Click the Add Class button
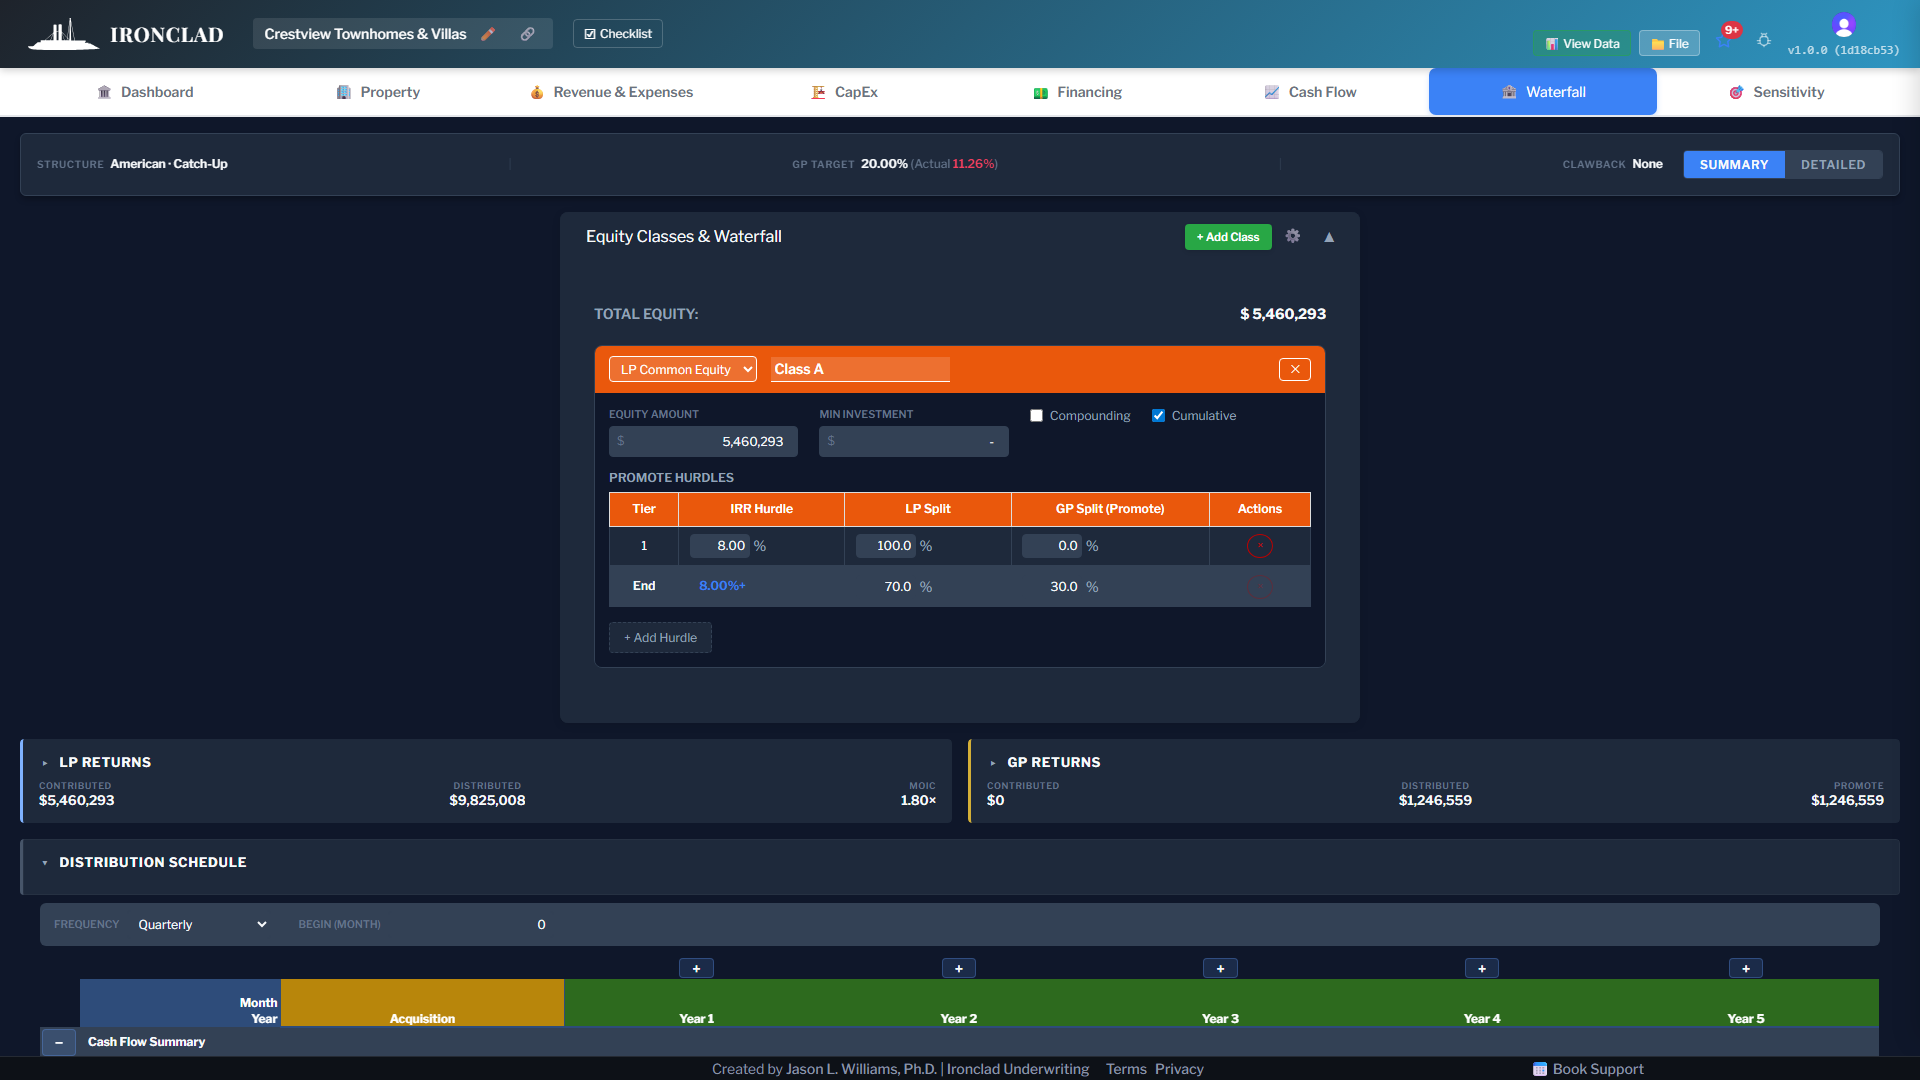Image resolution: width=1920 pixels, height=1080 pixels. pos(1228,237)
